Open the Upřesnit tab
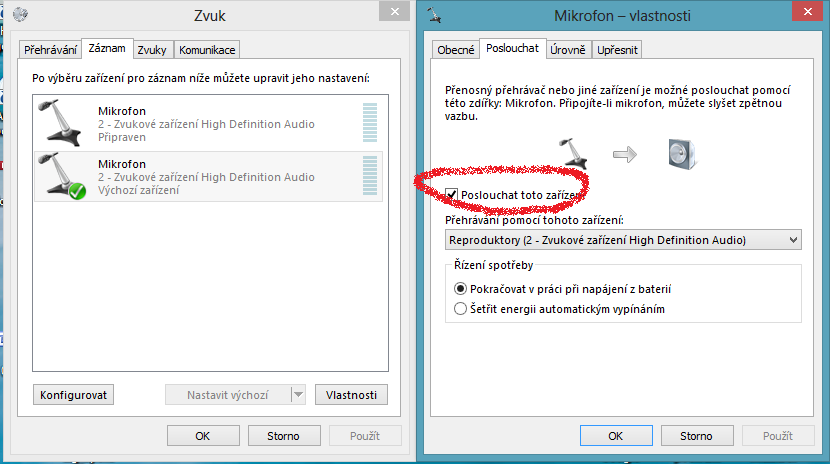This screenshot has height=464, width=830. [617, 50]
